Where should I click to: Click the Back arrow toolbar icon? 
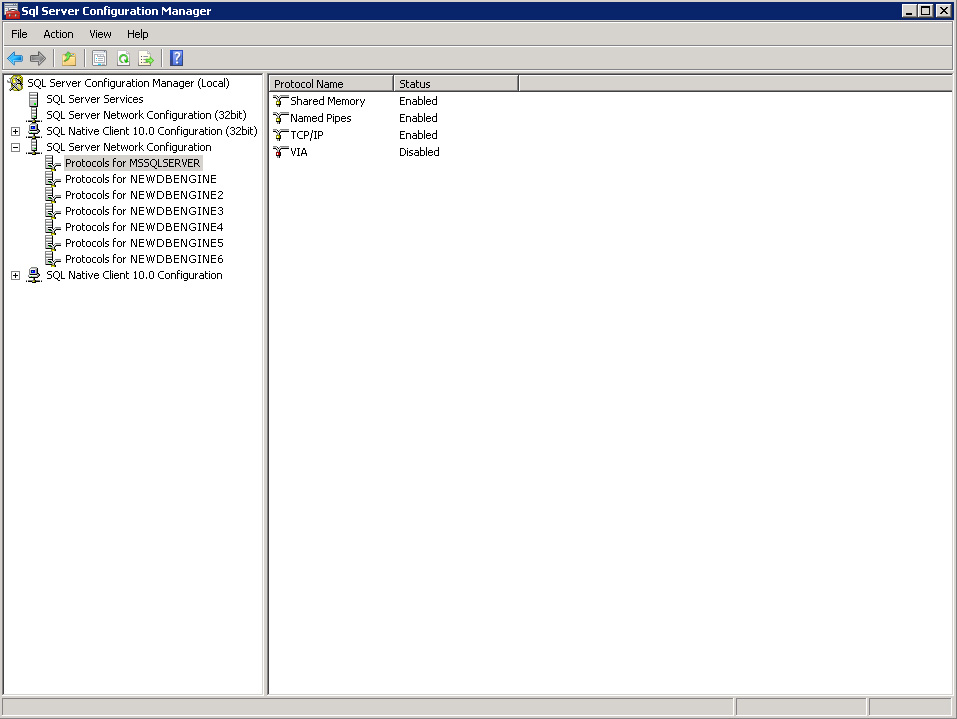click(15, 59)
